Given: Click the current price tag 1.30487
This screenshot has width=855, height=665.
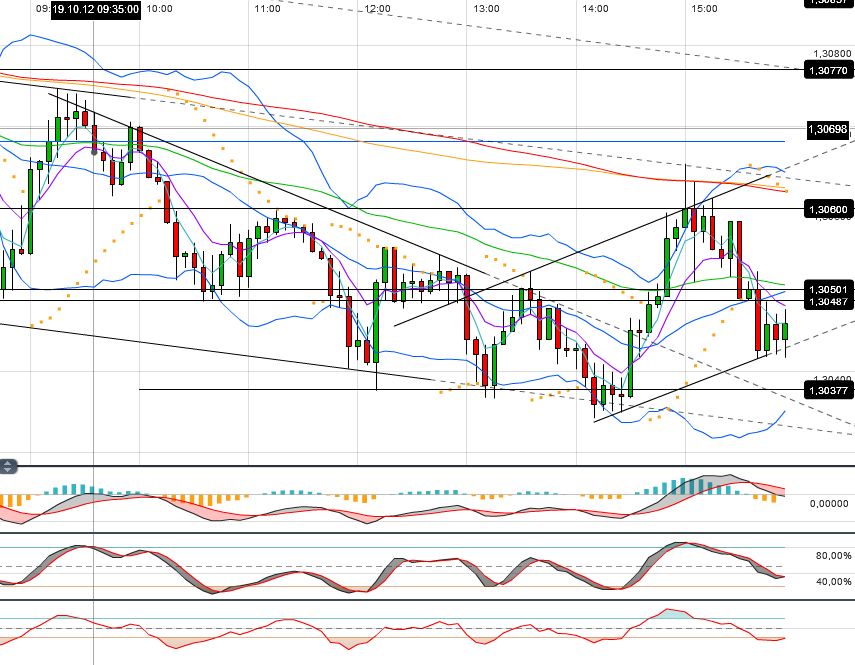Looking at the screenshot, I should 826,300.
